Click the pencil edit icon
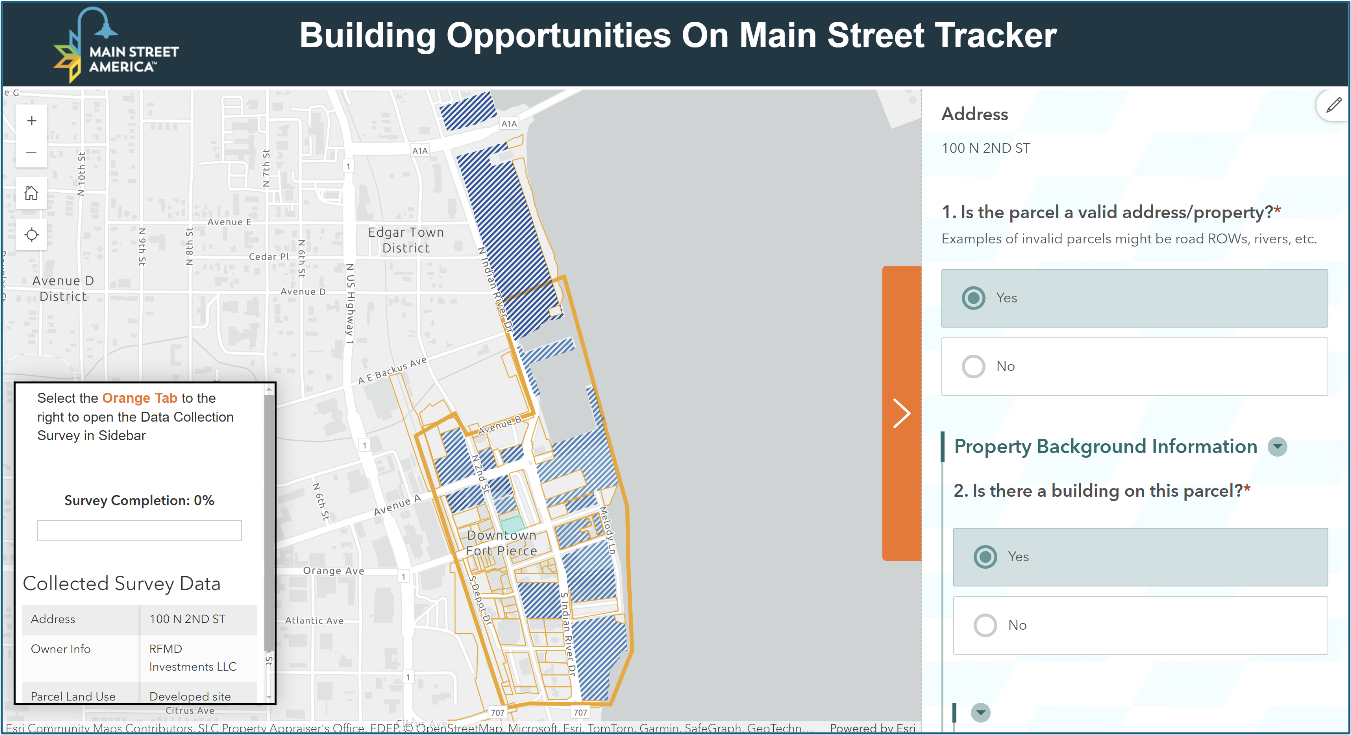The height and width of the screenshot is (735, 1351). pos(1333,104)
